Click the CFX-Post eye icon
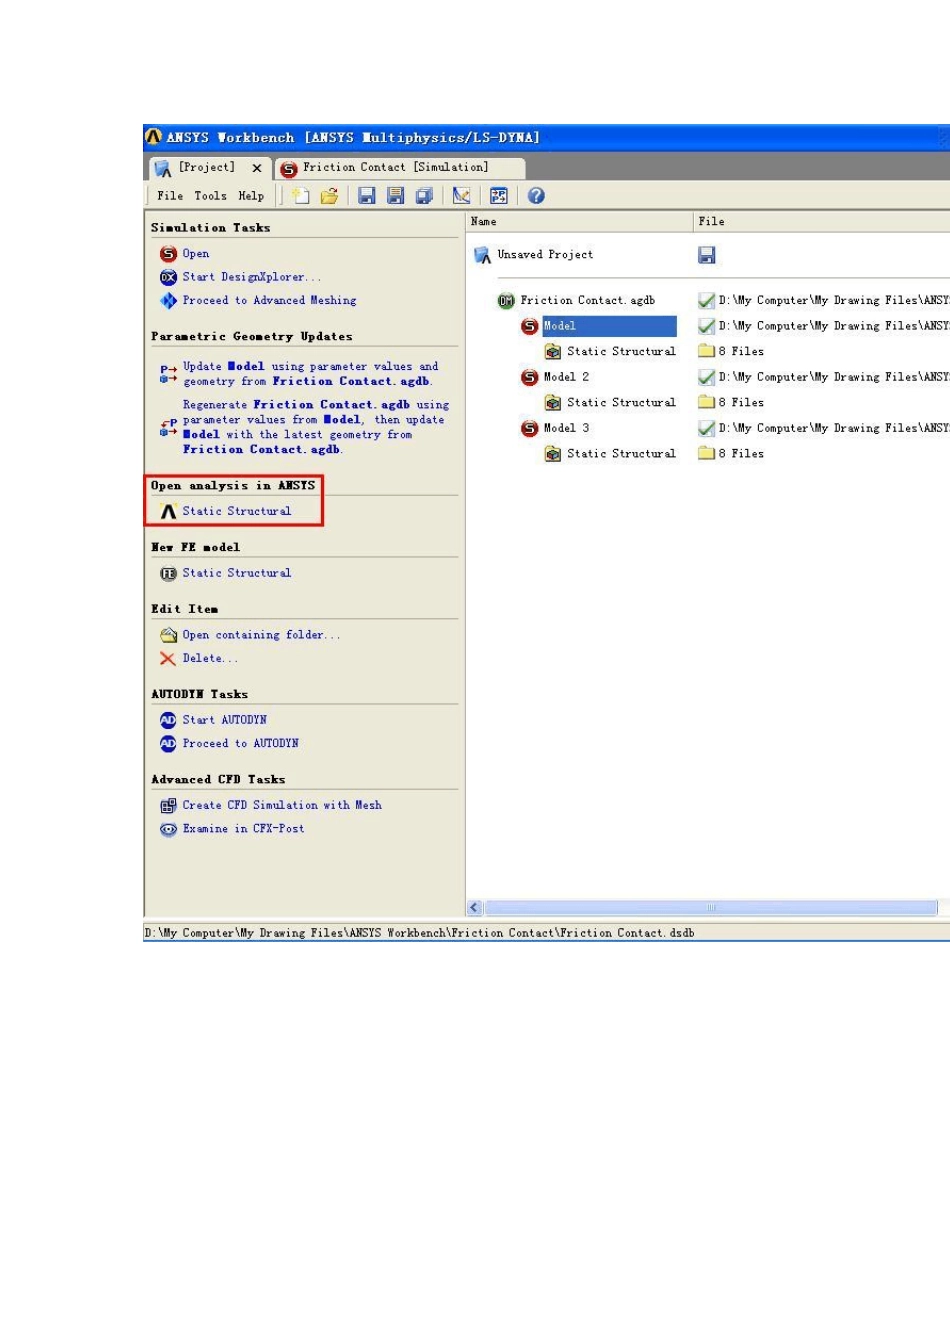This screenshot has width=950, height=1344. click(168, 829)
